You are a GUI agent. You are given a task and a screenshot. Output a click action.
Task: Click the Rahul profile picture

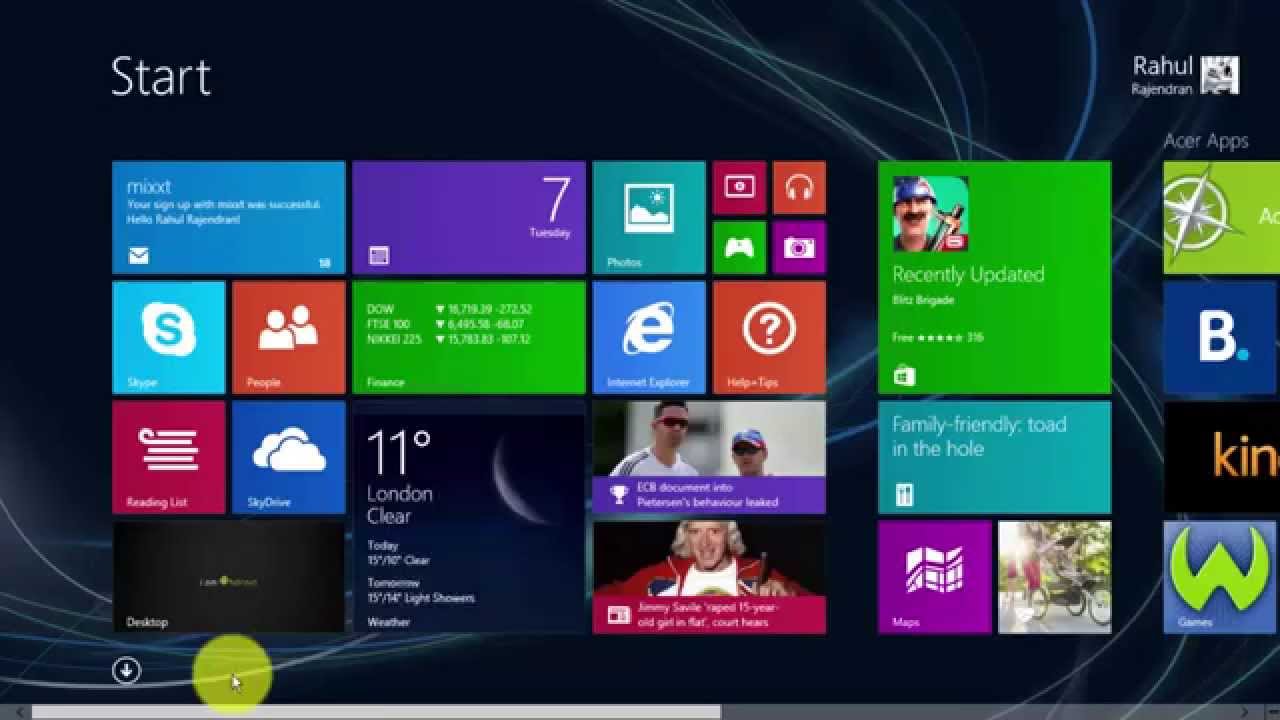pyautogui.click(x=1220, y=75)
